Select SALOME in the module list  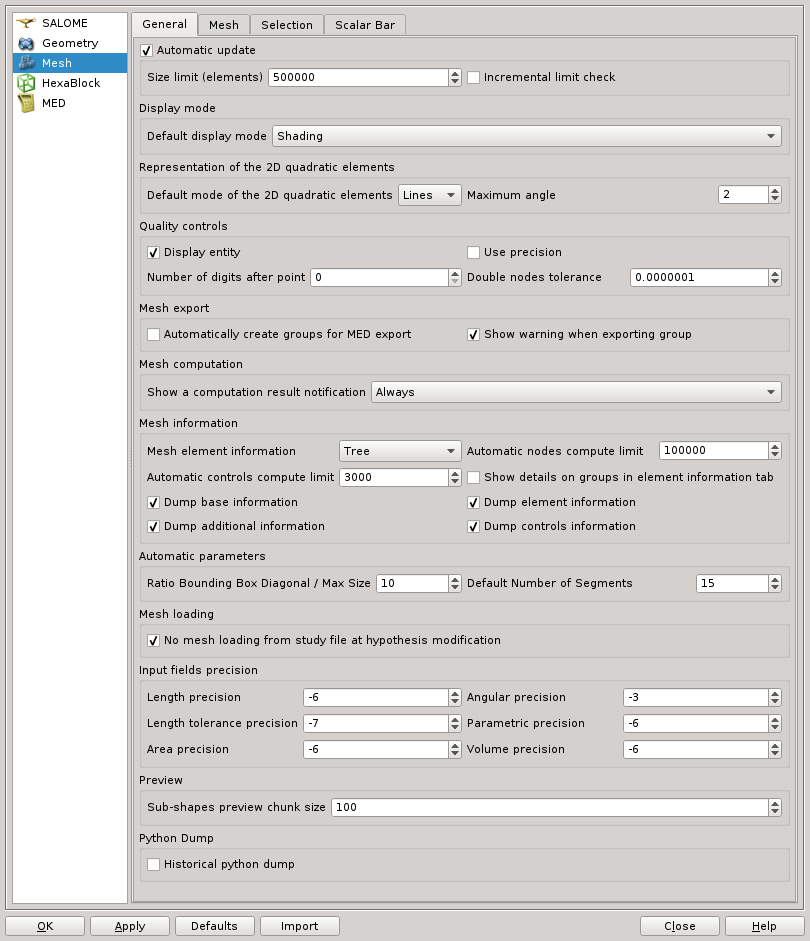pyautogui.click(x=70, y=23)
